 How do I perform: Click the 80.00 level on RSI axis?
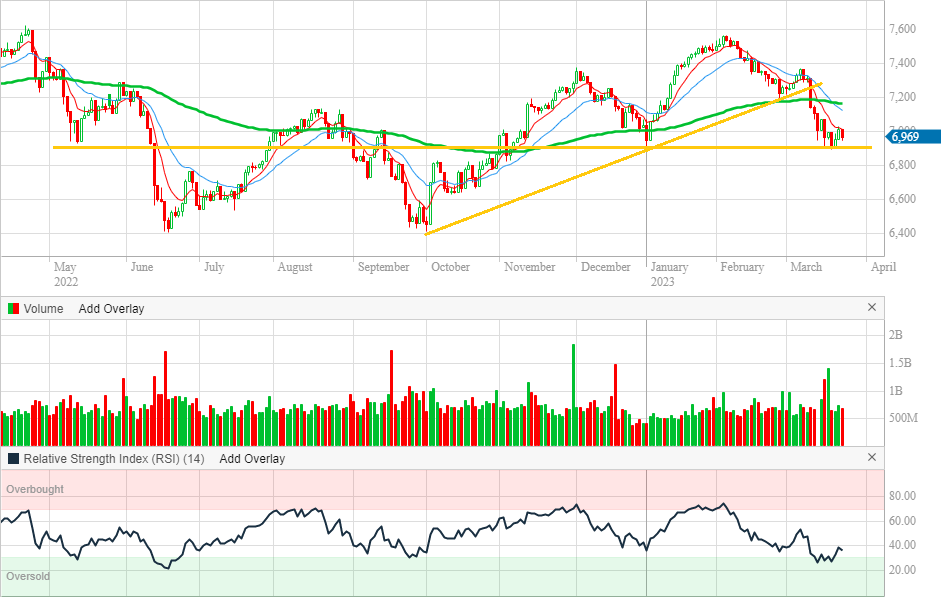903,496
